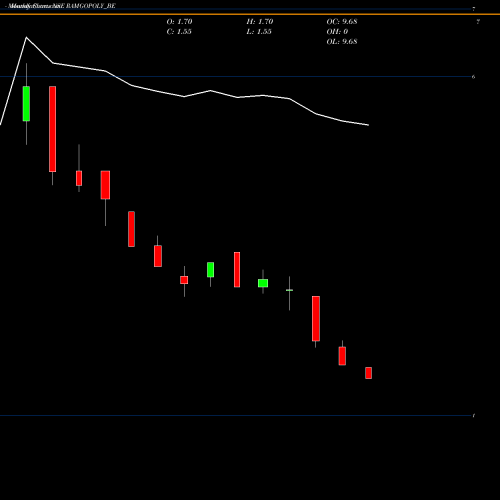Select the thin green doji cross candlestick

289,290
